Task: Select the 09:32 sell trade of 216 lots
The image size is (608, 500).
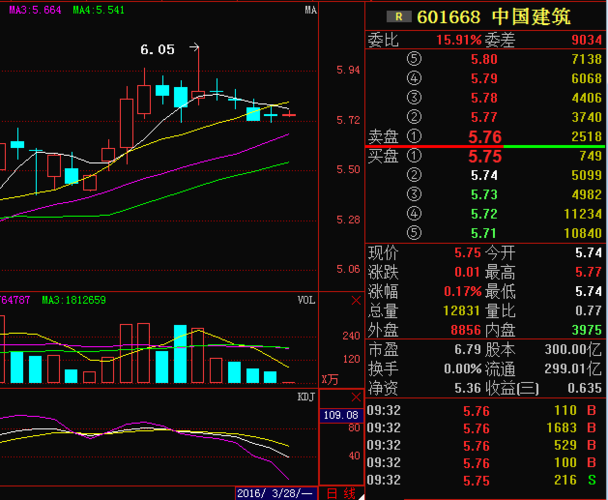Action: point(482,481)
